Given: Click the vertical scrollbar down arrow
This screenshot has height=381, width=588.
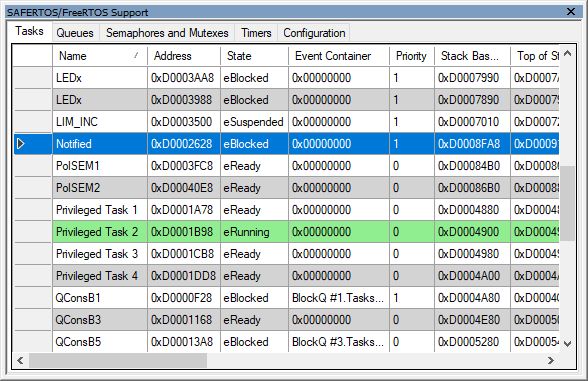Looking at the screenshot, I should click(567, 344).
